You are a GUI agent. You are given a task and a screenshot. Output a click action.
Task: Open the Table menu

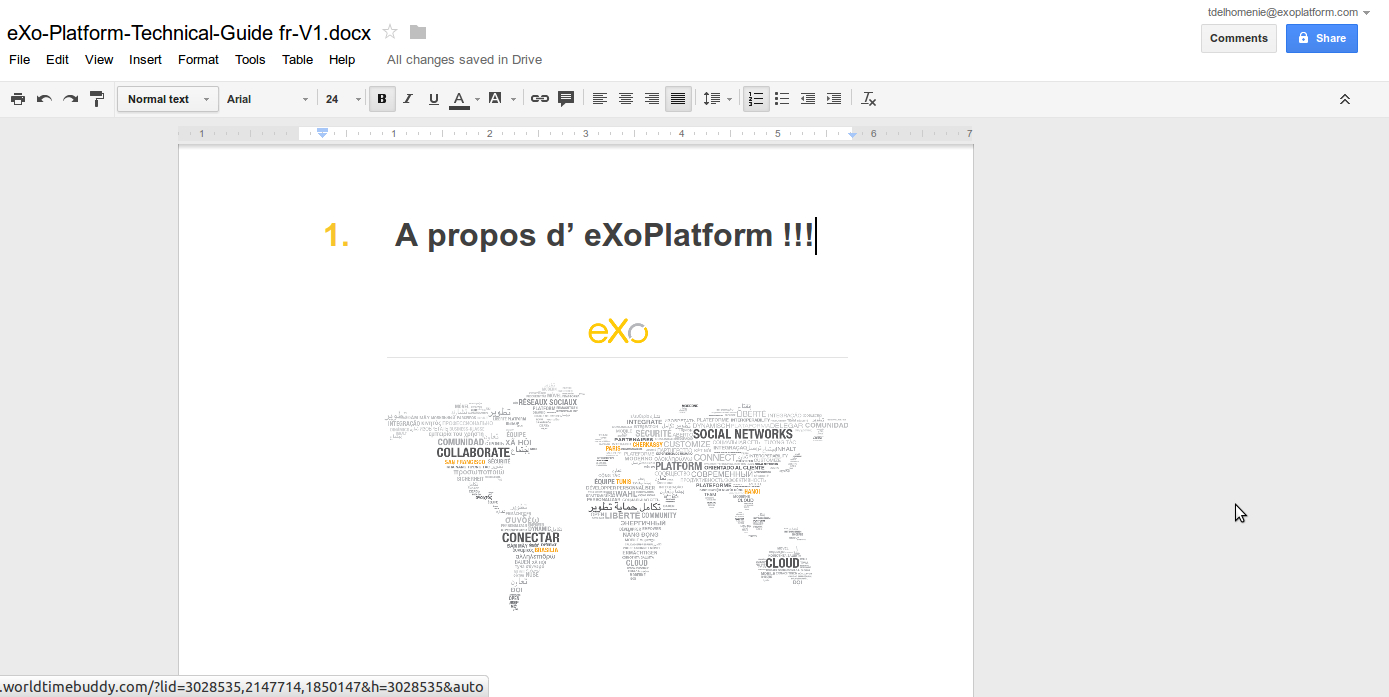point(297,59)
